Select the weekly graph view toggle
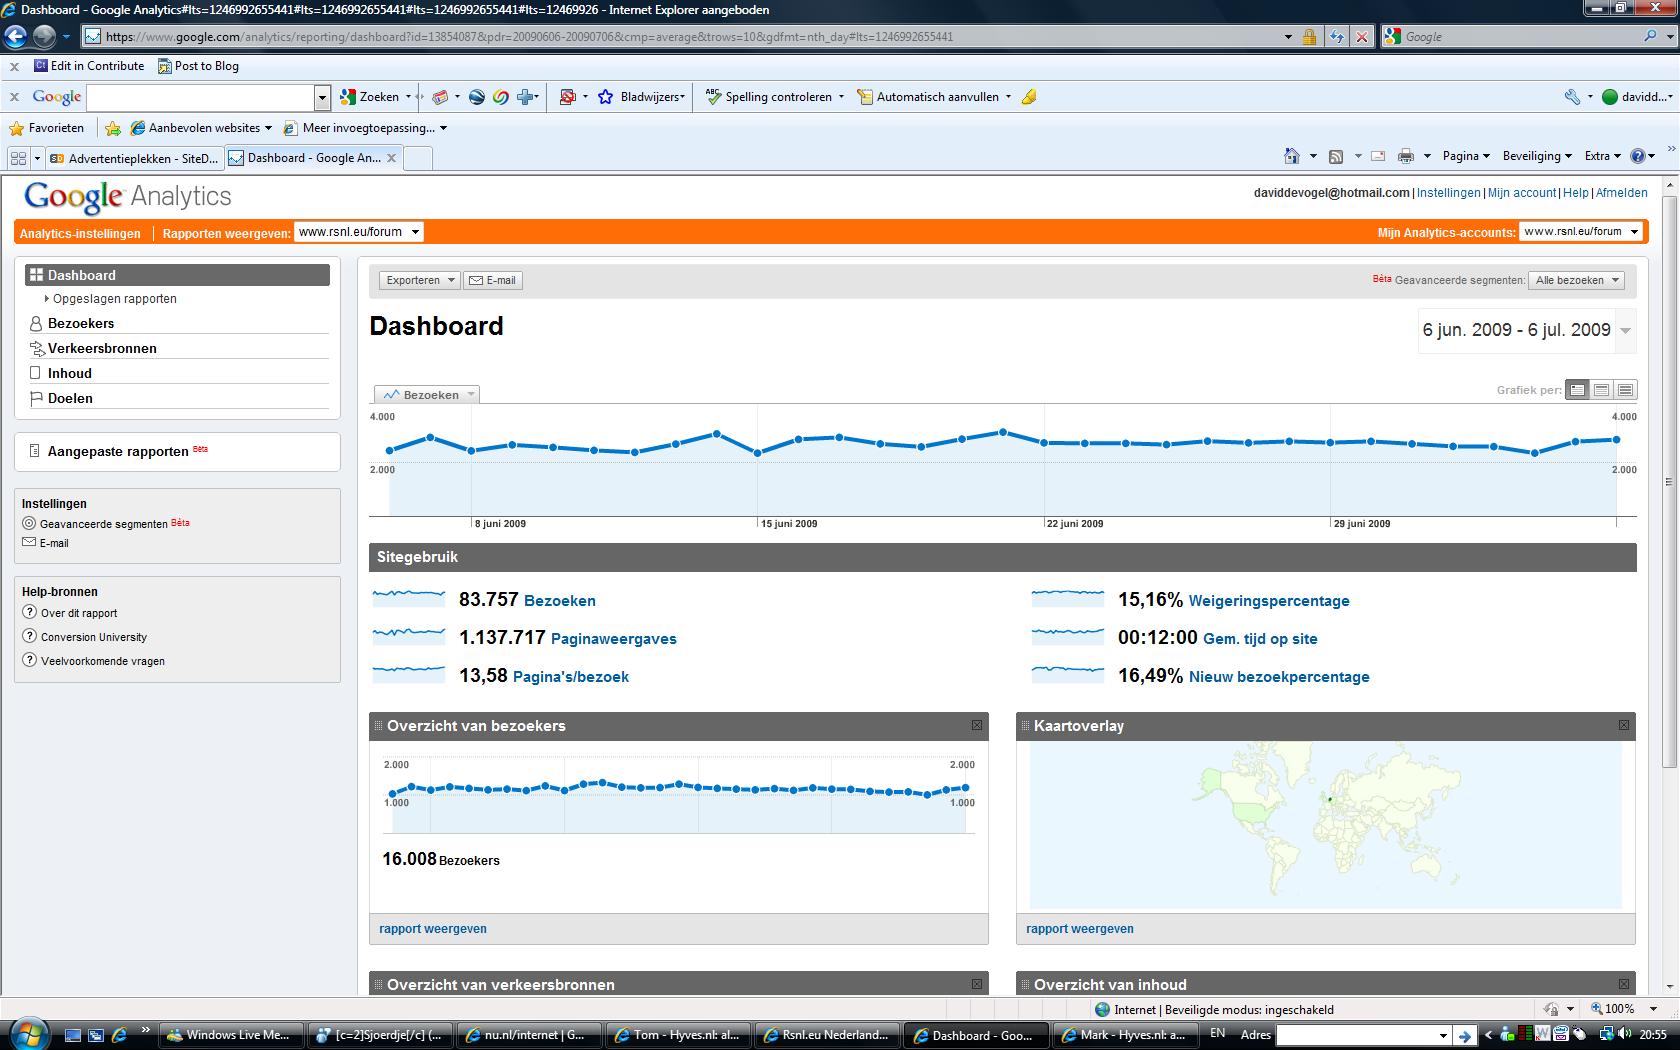This screenshot has height=1050, width=1680. (1602, 390)
